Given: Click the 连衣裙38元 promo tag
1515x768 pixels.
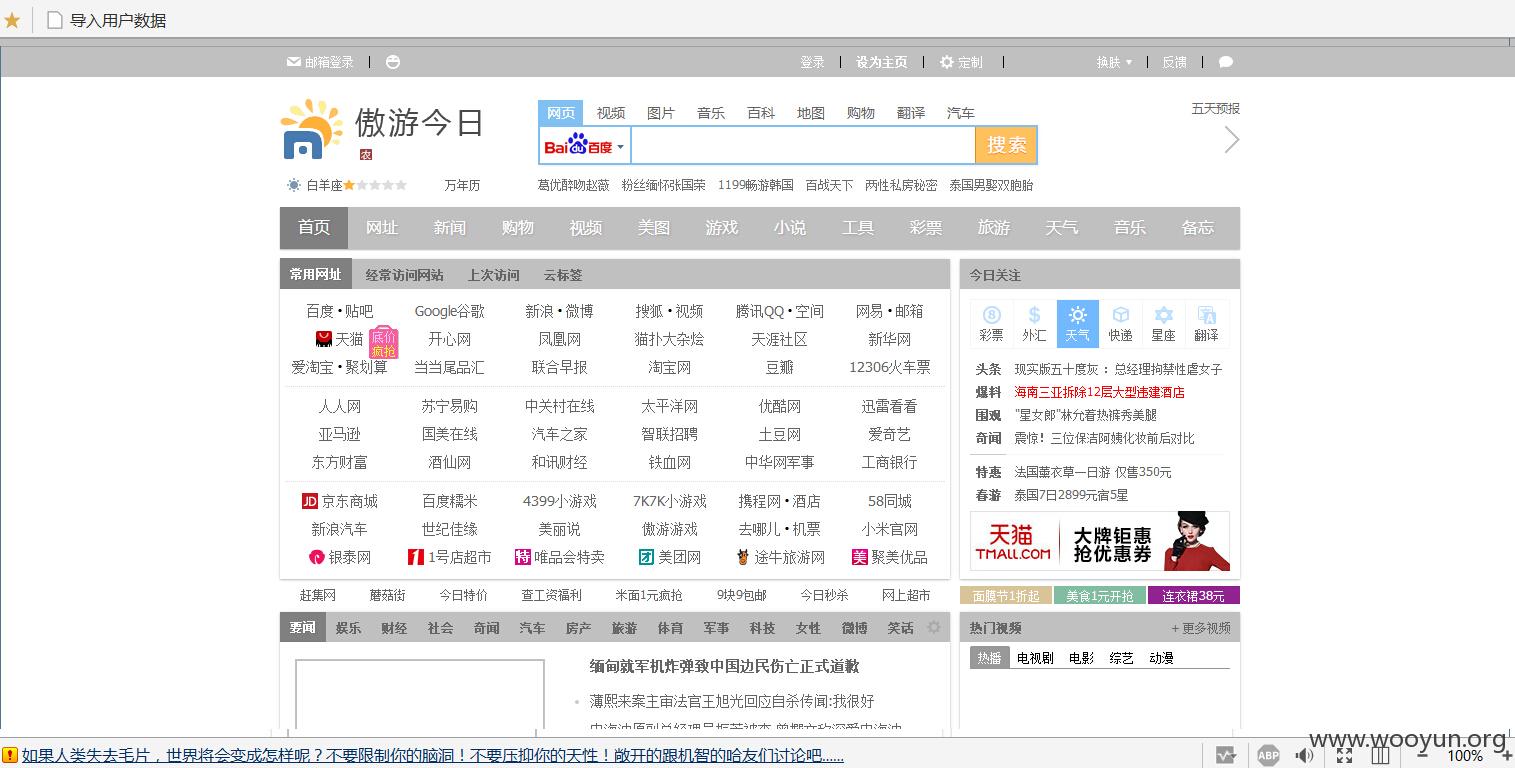Looking at the screenshot, I should tap(1194, 596).
